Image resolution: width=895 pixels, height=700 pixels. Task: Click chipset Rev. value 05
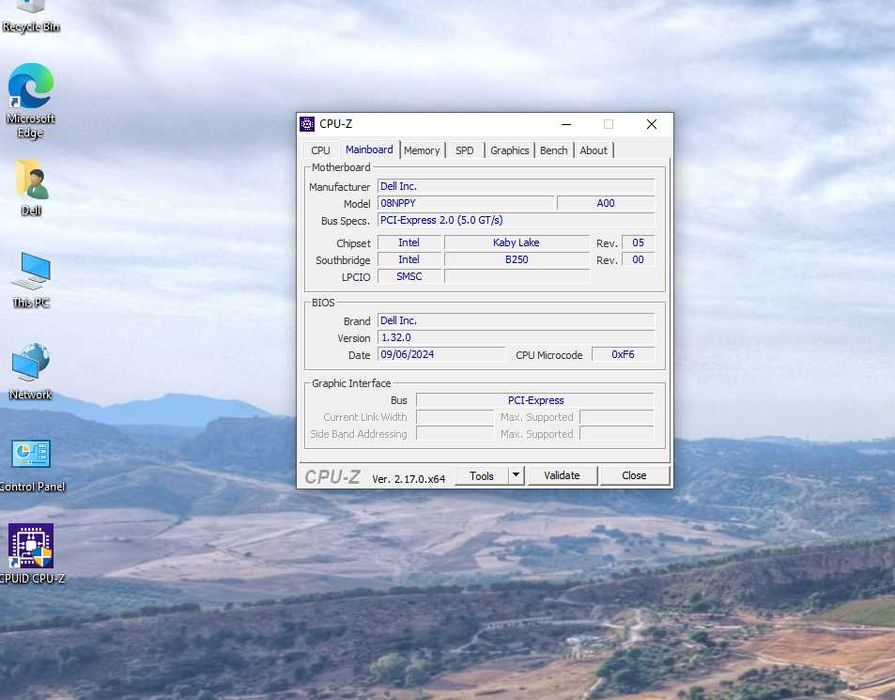(x=638, y=243)
